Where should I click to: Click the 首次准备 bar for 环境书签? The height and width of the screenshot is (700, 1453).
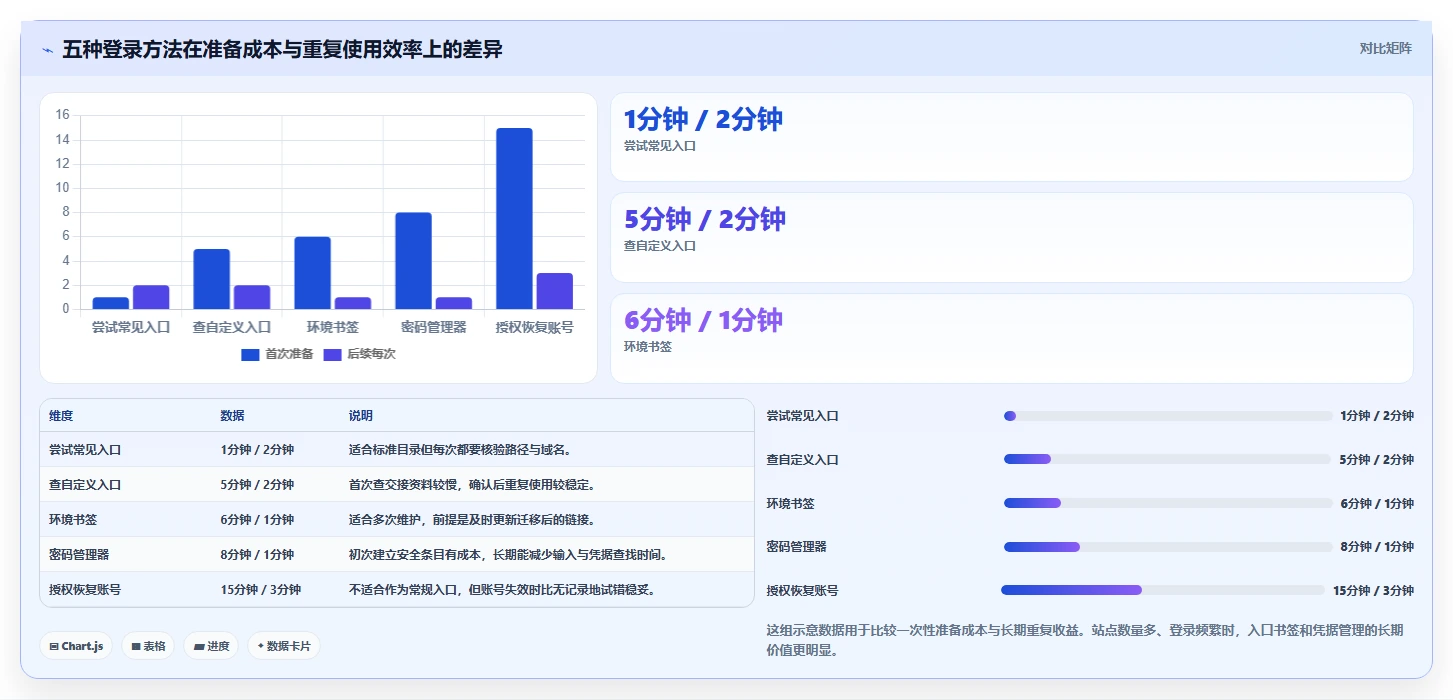tap(312, 273)
